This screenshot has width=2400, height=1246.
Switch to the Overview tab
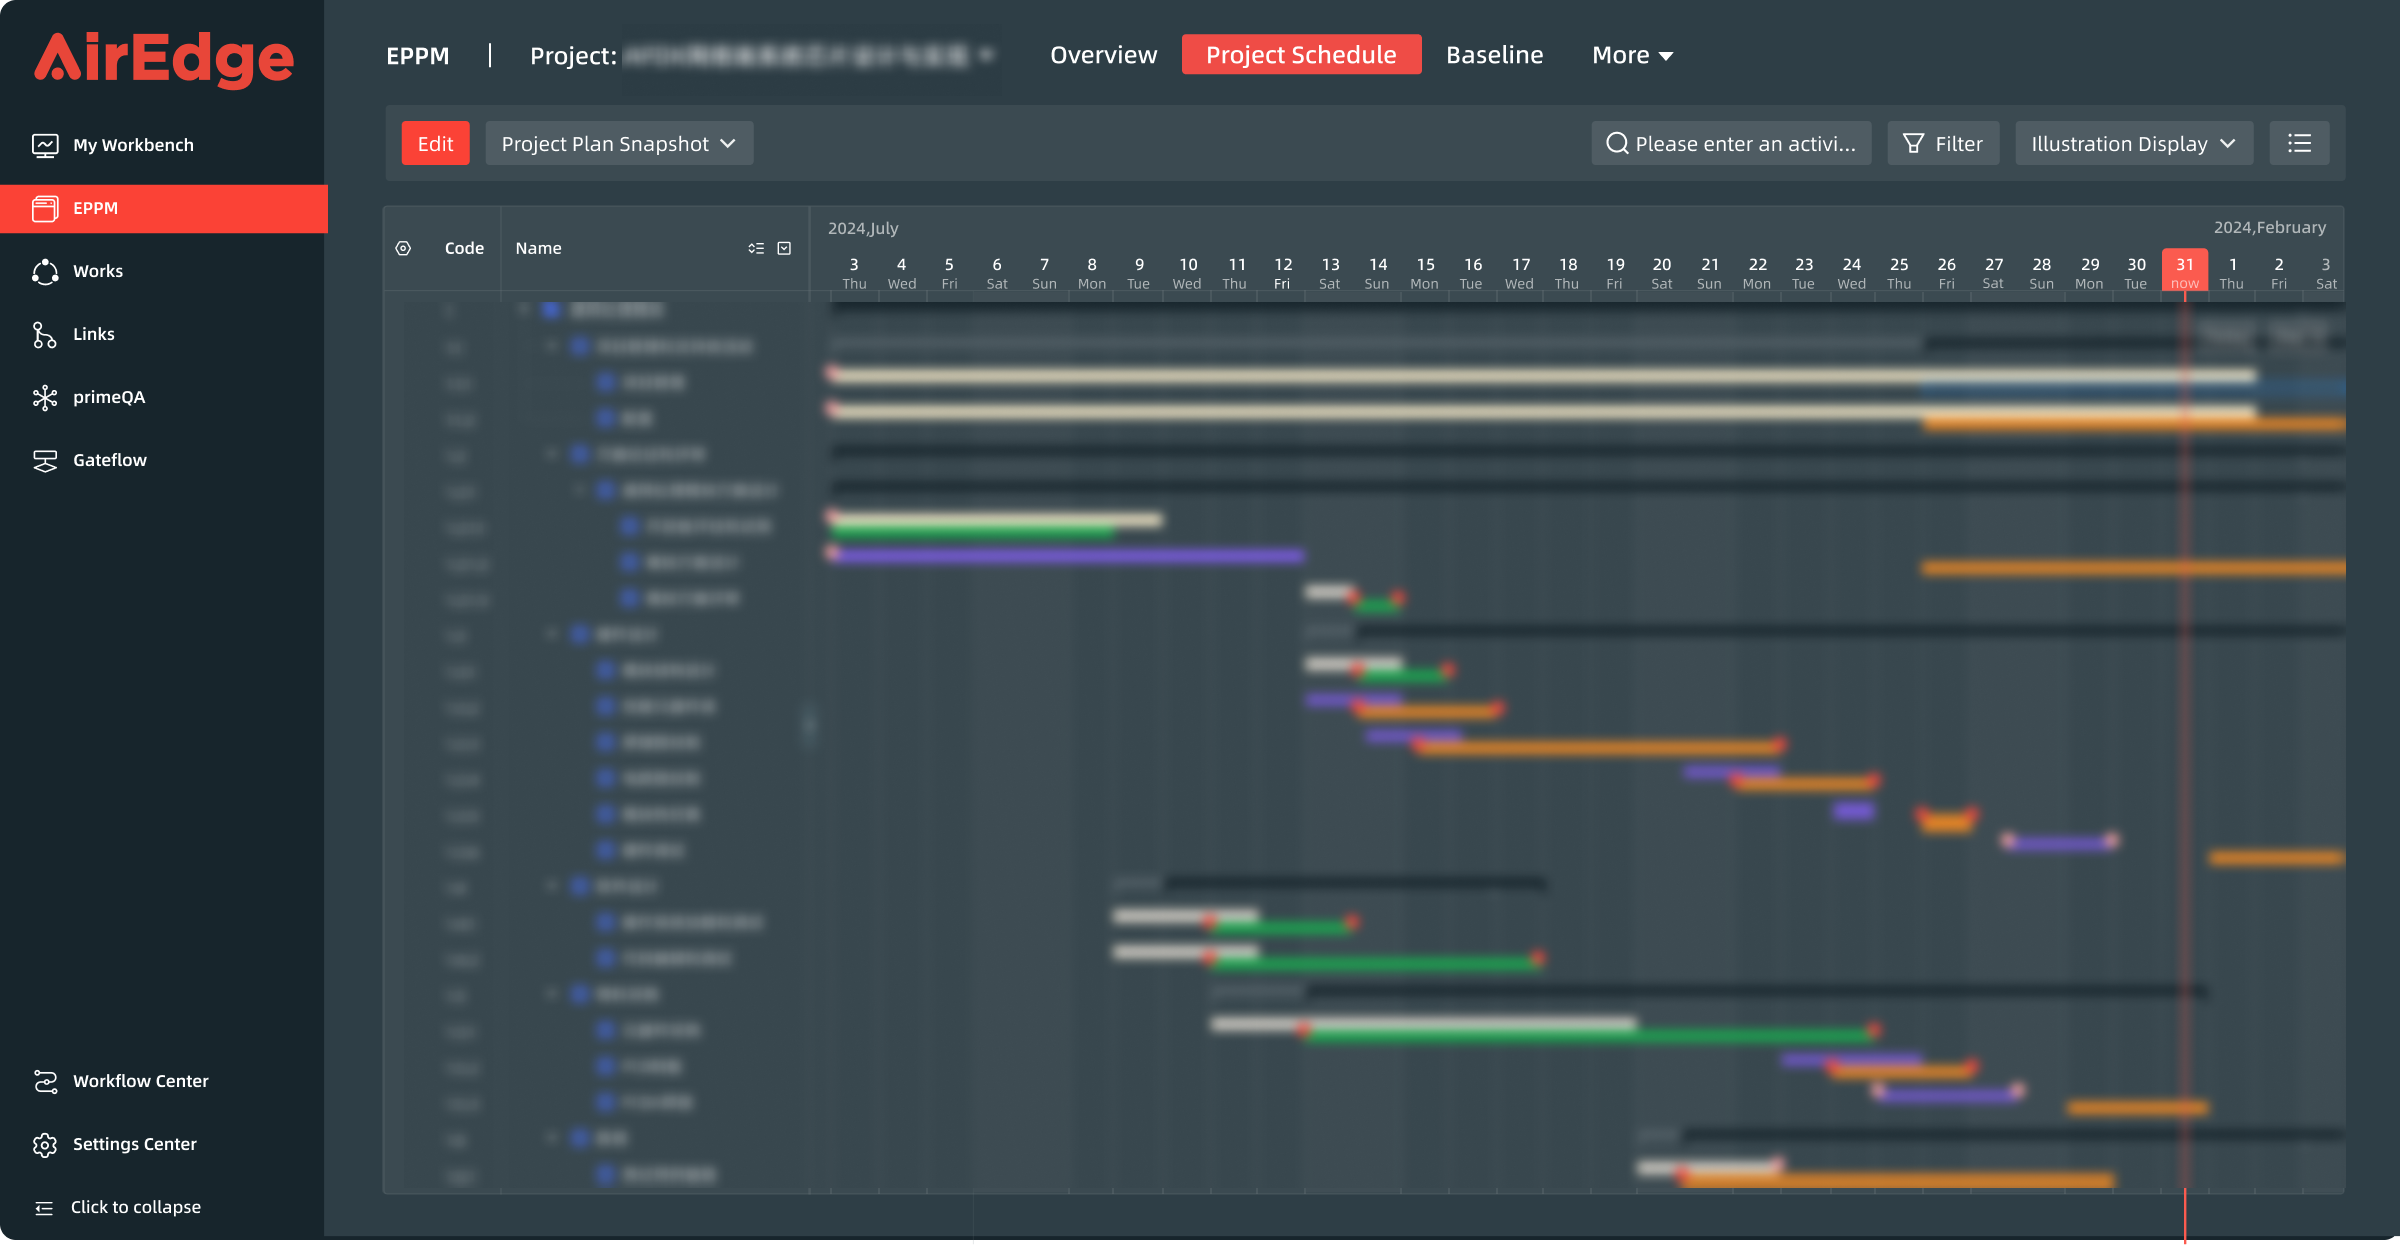(x=1103, y=55)
